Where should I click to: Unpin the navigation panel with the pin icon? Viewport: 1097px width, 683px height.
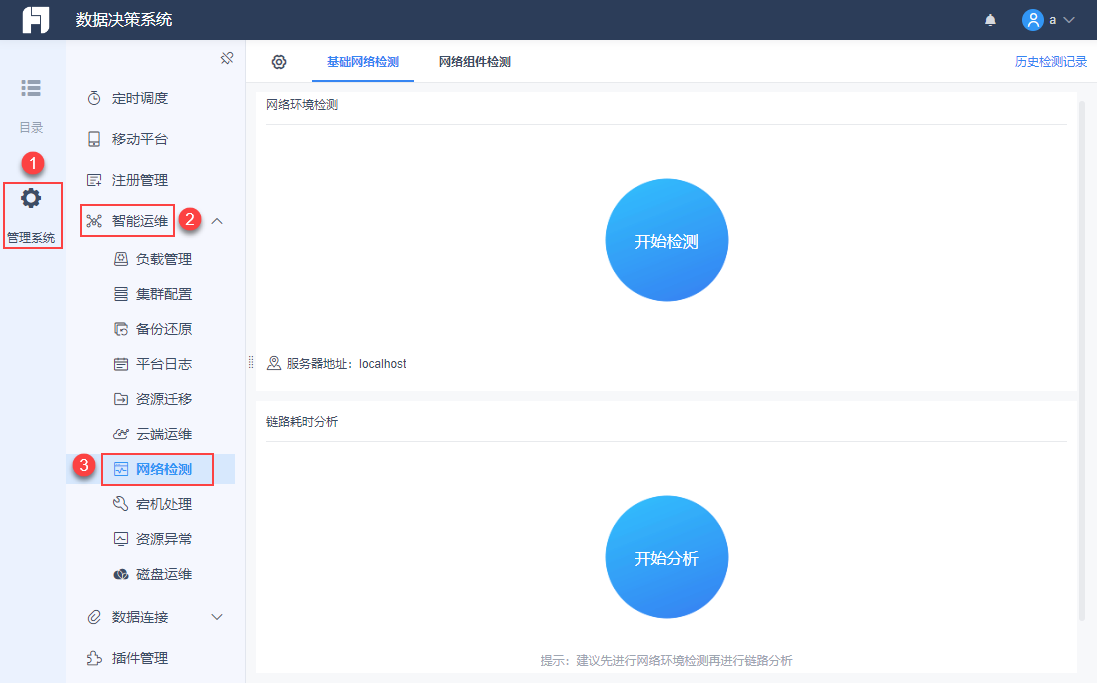coord(227,58)
